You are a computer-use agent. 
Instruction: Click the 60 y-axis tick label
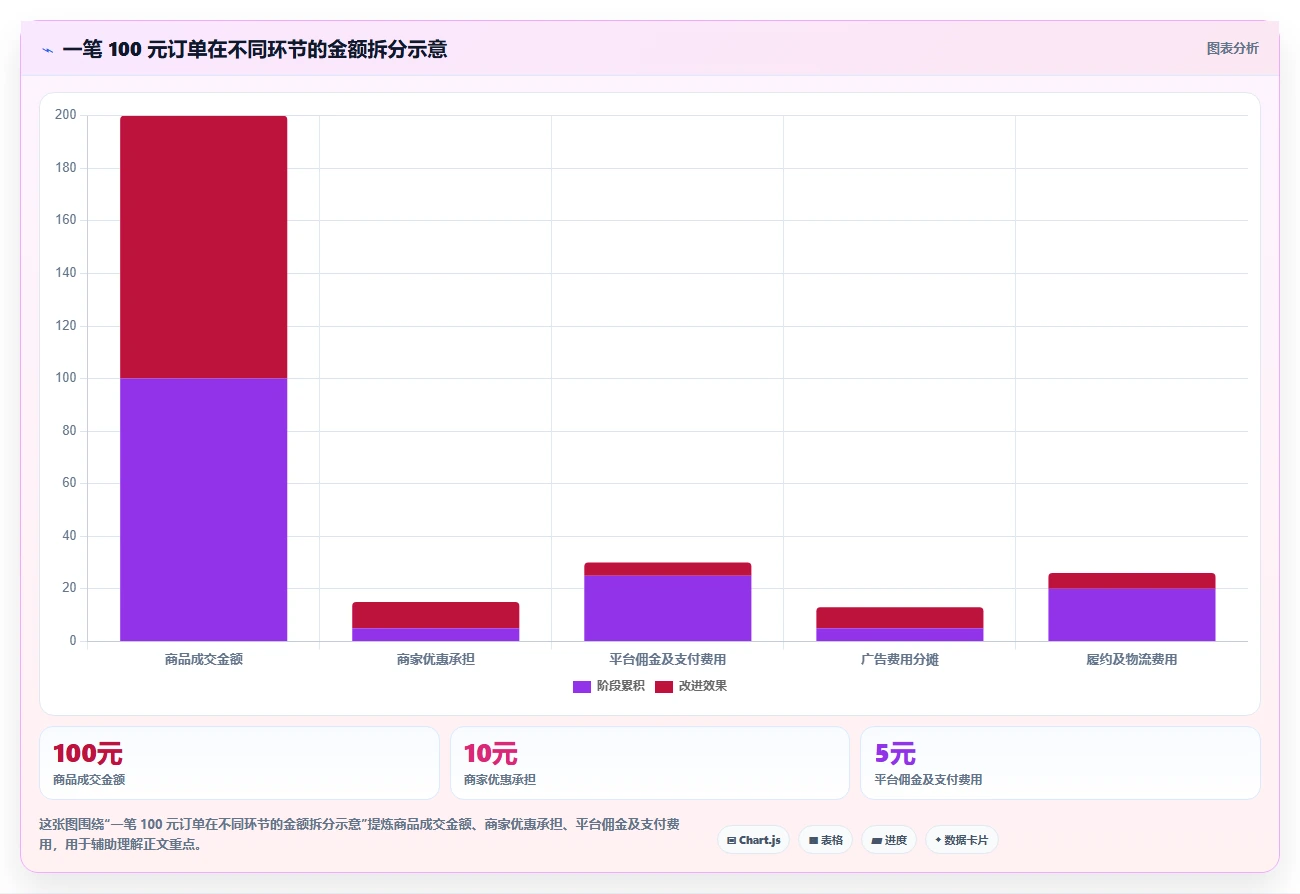(x=69, y=483)
